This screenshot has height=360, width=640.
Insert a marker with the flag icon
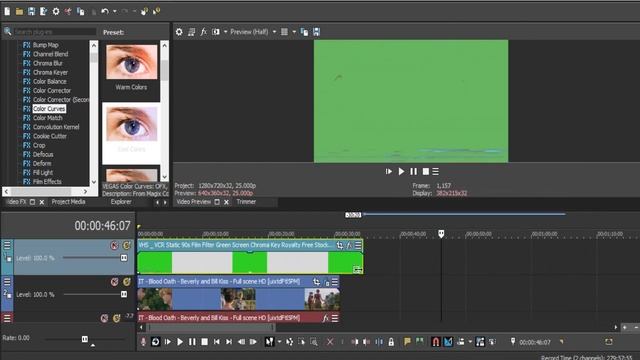click(x=407, y=342)
